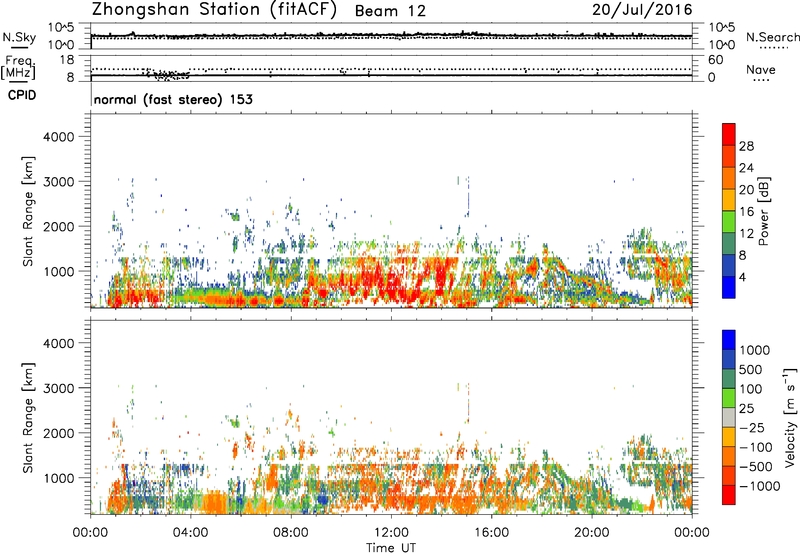Click the date "20/Jul/2016"
This screenshot has height=554, width=800.
642,10
